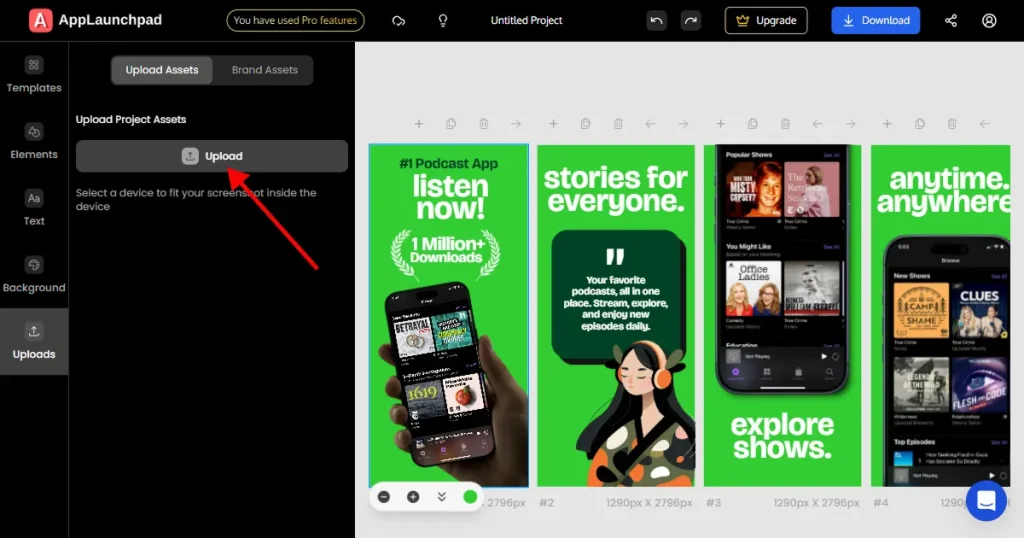Image resolution: width=1024 pixels, height=538 pixels.
Task: Collapse the zoom bar with double chevron
Action: [x=441, y=497]
